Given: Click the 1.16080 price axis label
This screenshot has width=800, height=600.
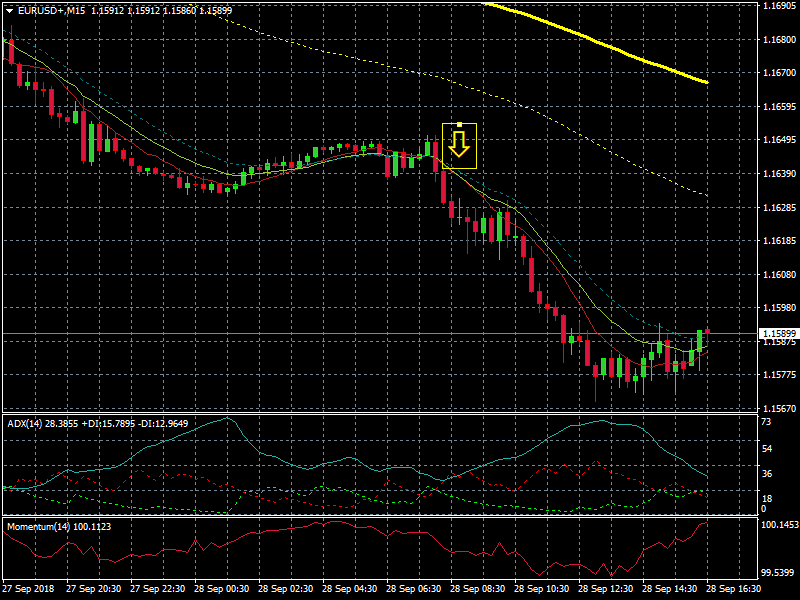Looking at the screenshot, I should 778,274.
